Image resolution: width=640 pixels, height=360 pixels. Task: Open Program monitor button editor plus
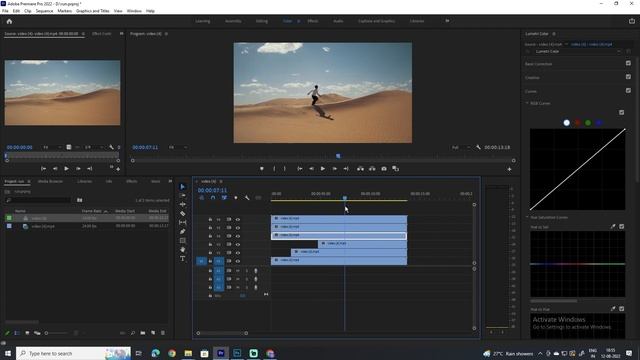point(509,169)
